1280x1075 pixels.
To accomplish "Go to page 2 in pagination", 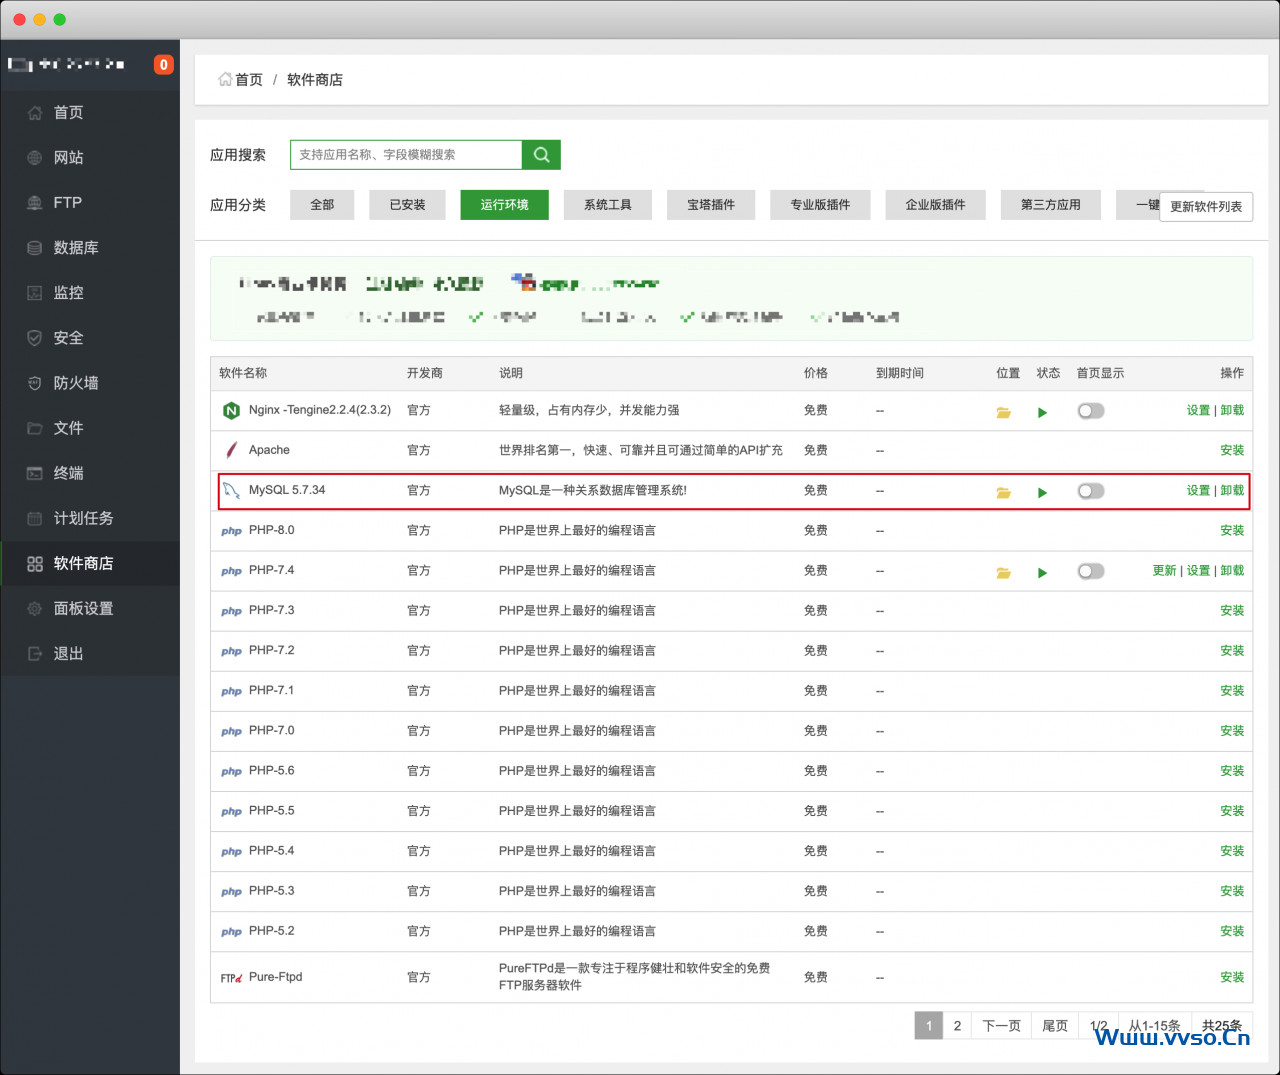I will (x=957, y=1025).
